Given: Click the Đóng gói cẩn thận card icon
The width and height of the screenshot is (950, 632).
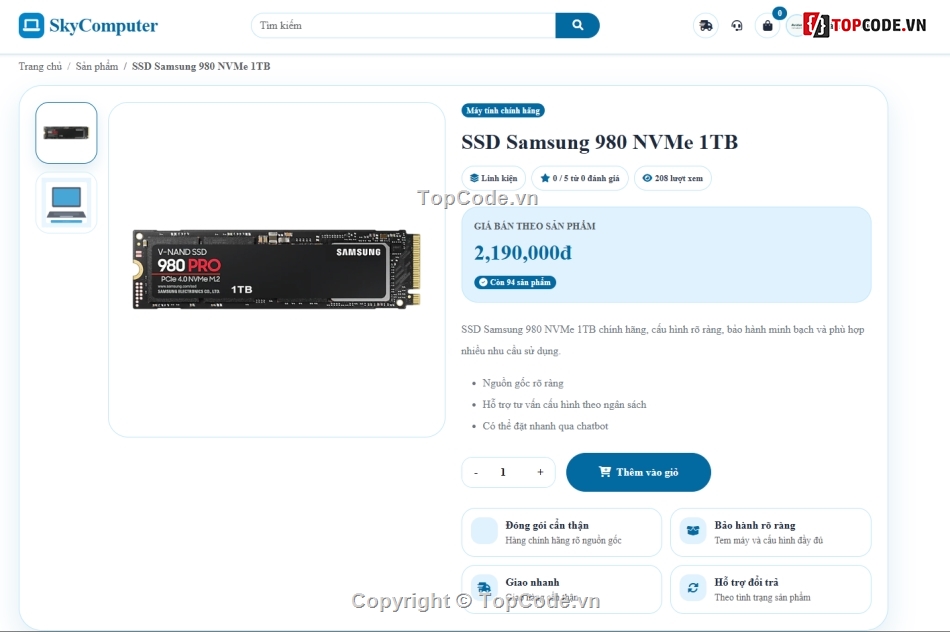Looking at the screenshot, I should (x=484, y=531).
